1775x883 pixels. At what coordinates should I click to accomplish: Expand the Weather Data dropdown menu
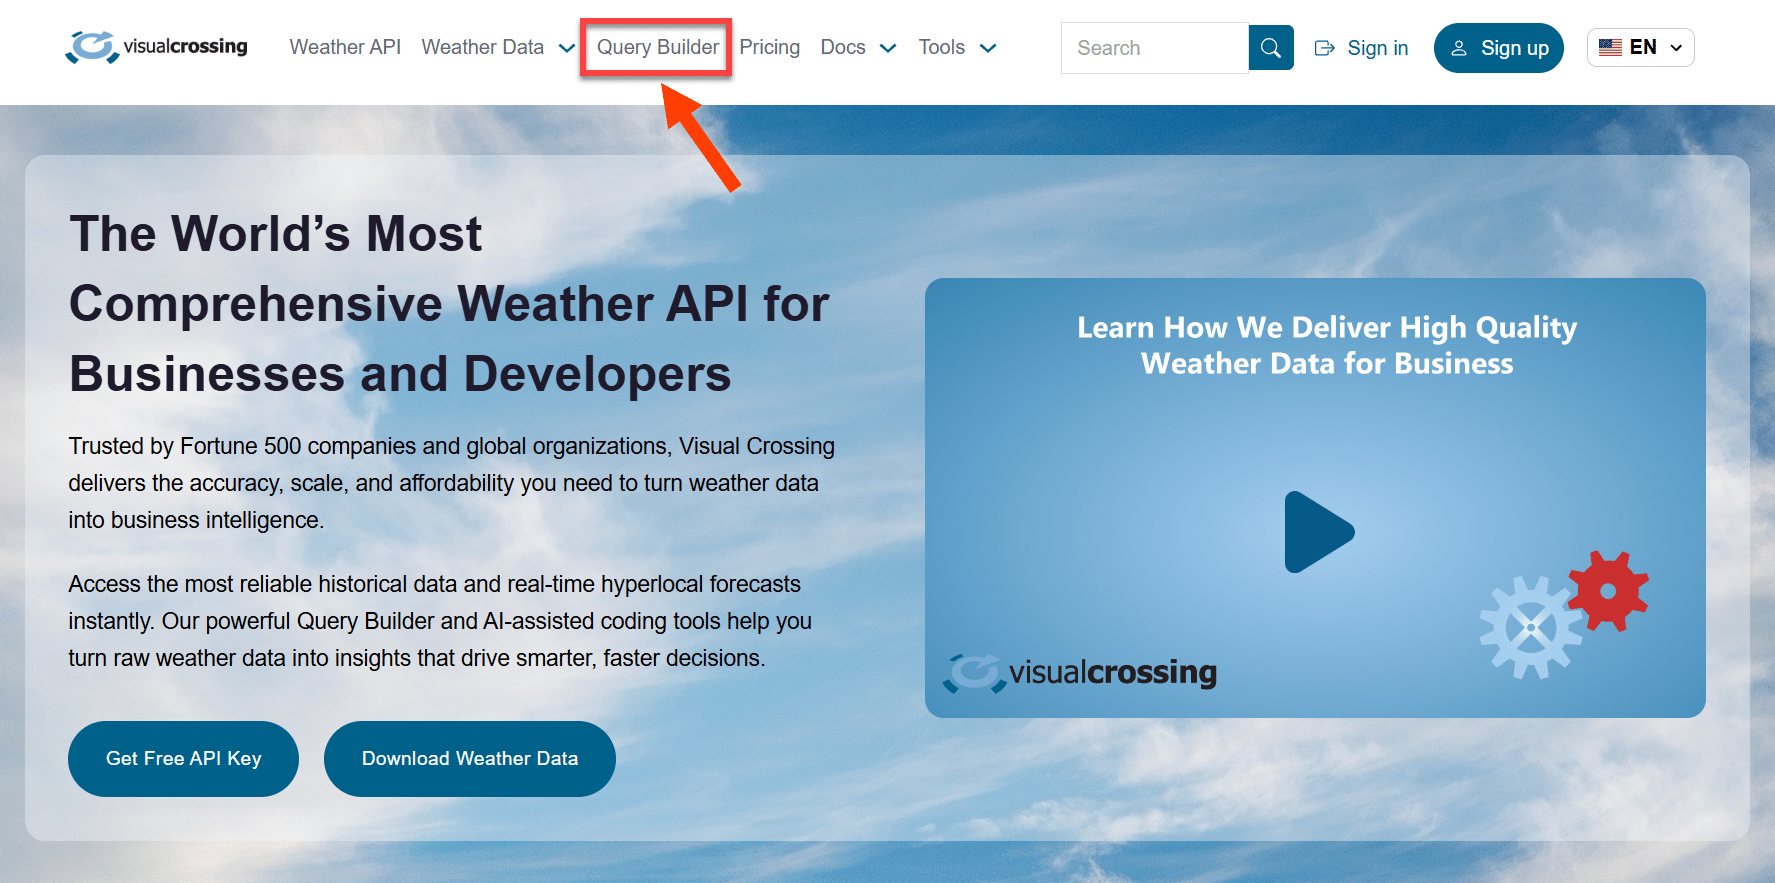(566, 48)
